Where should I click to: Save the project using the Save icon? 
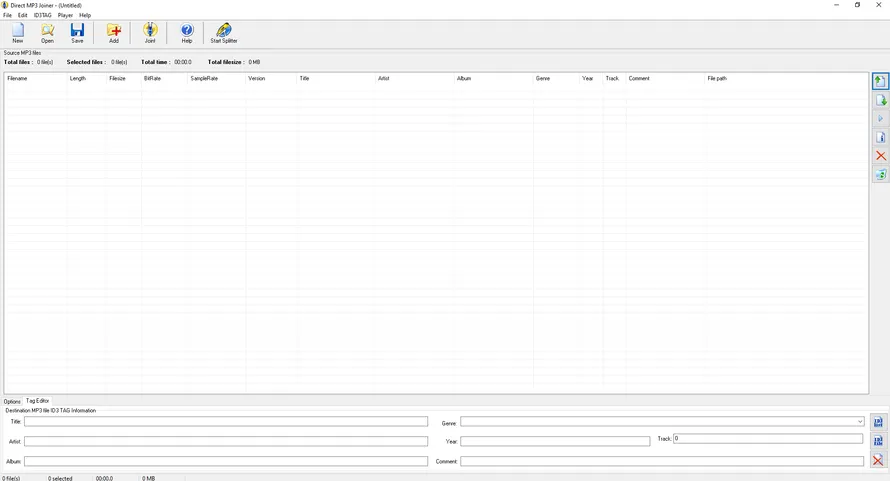click(77, 33)
